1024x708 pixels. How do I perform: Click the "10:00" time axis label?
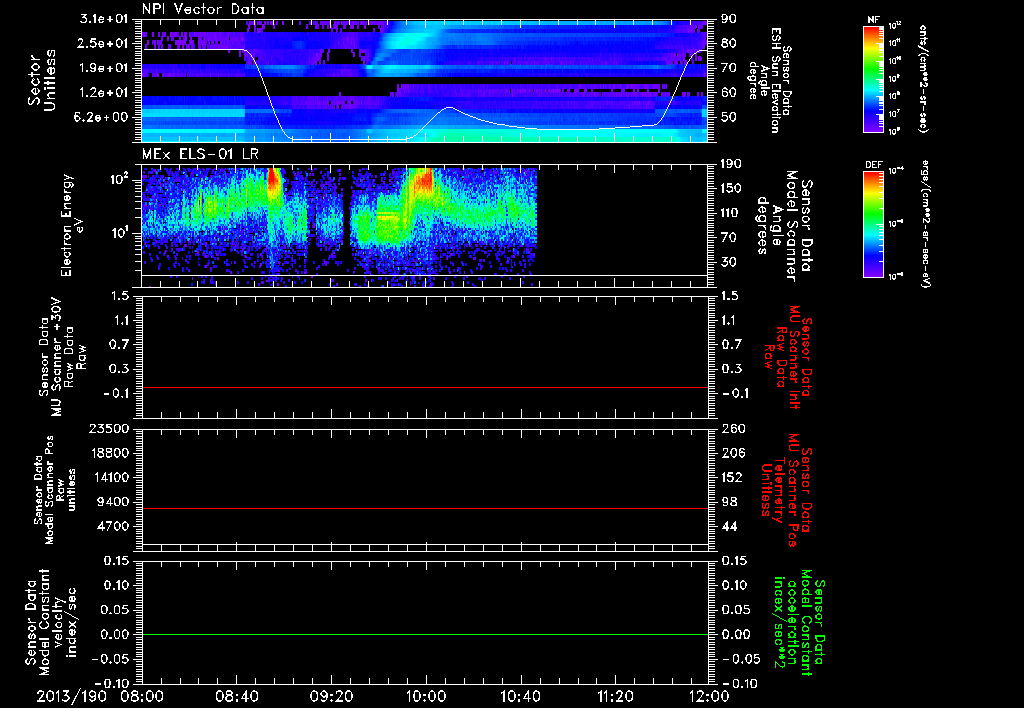(x=426, y=696)
